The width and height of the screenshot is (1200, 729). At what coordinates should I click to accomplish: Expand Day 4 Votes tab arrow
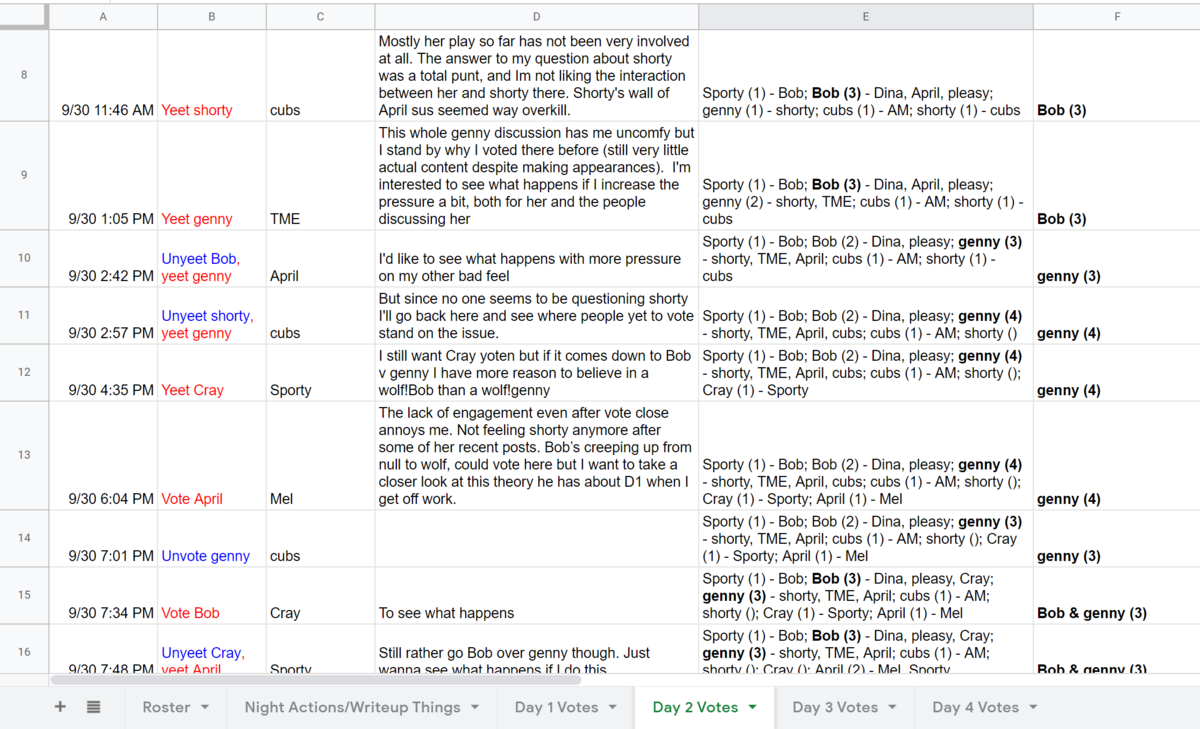pos(1032,707)
